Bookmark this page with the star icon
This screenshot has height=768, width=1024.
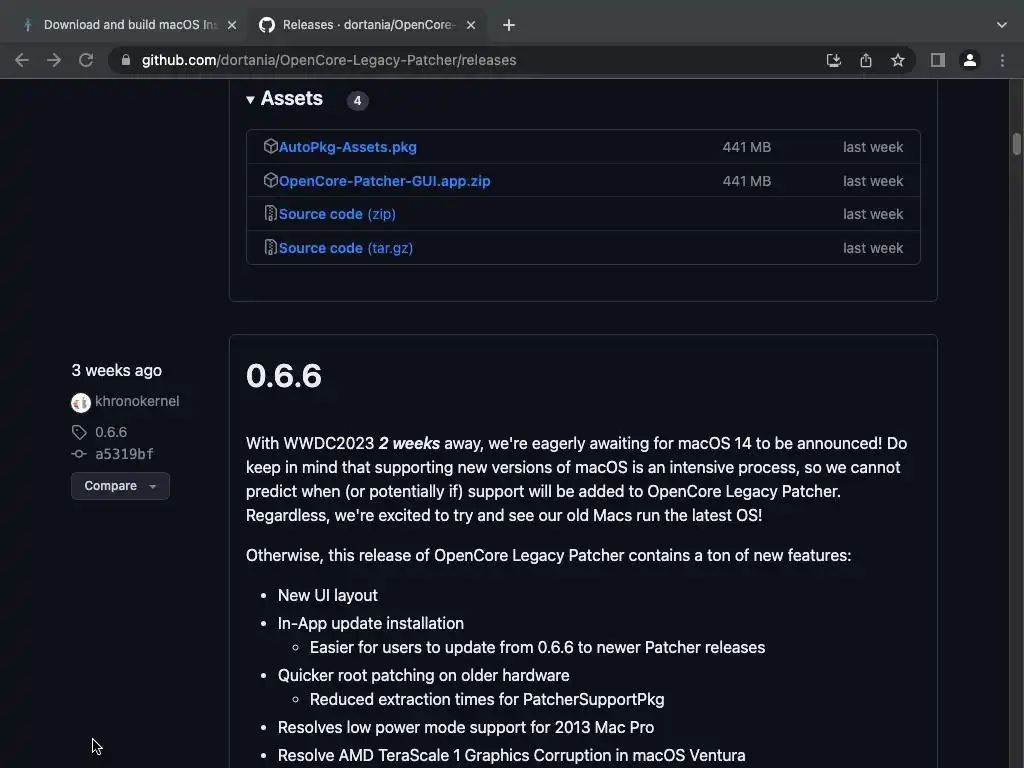pyautogui.click(x=898, y=60)
